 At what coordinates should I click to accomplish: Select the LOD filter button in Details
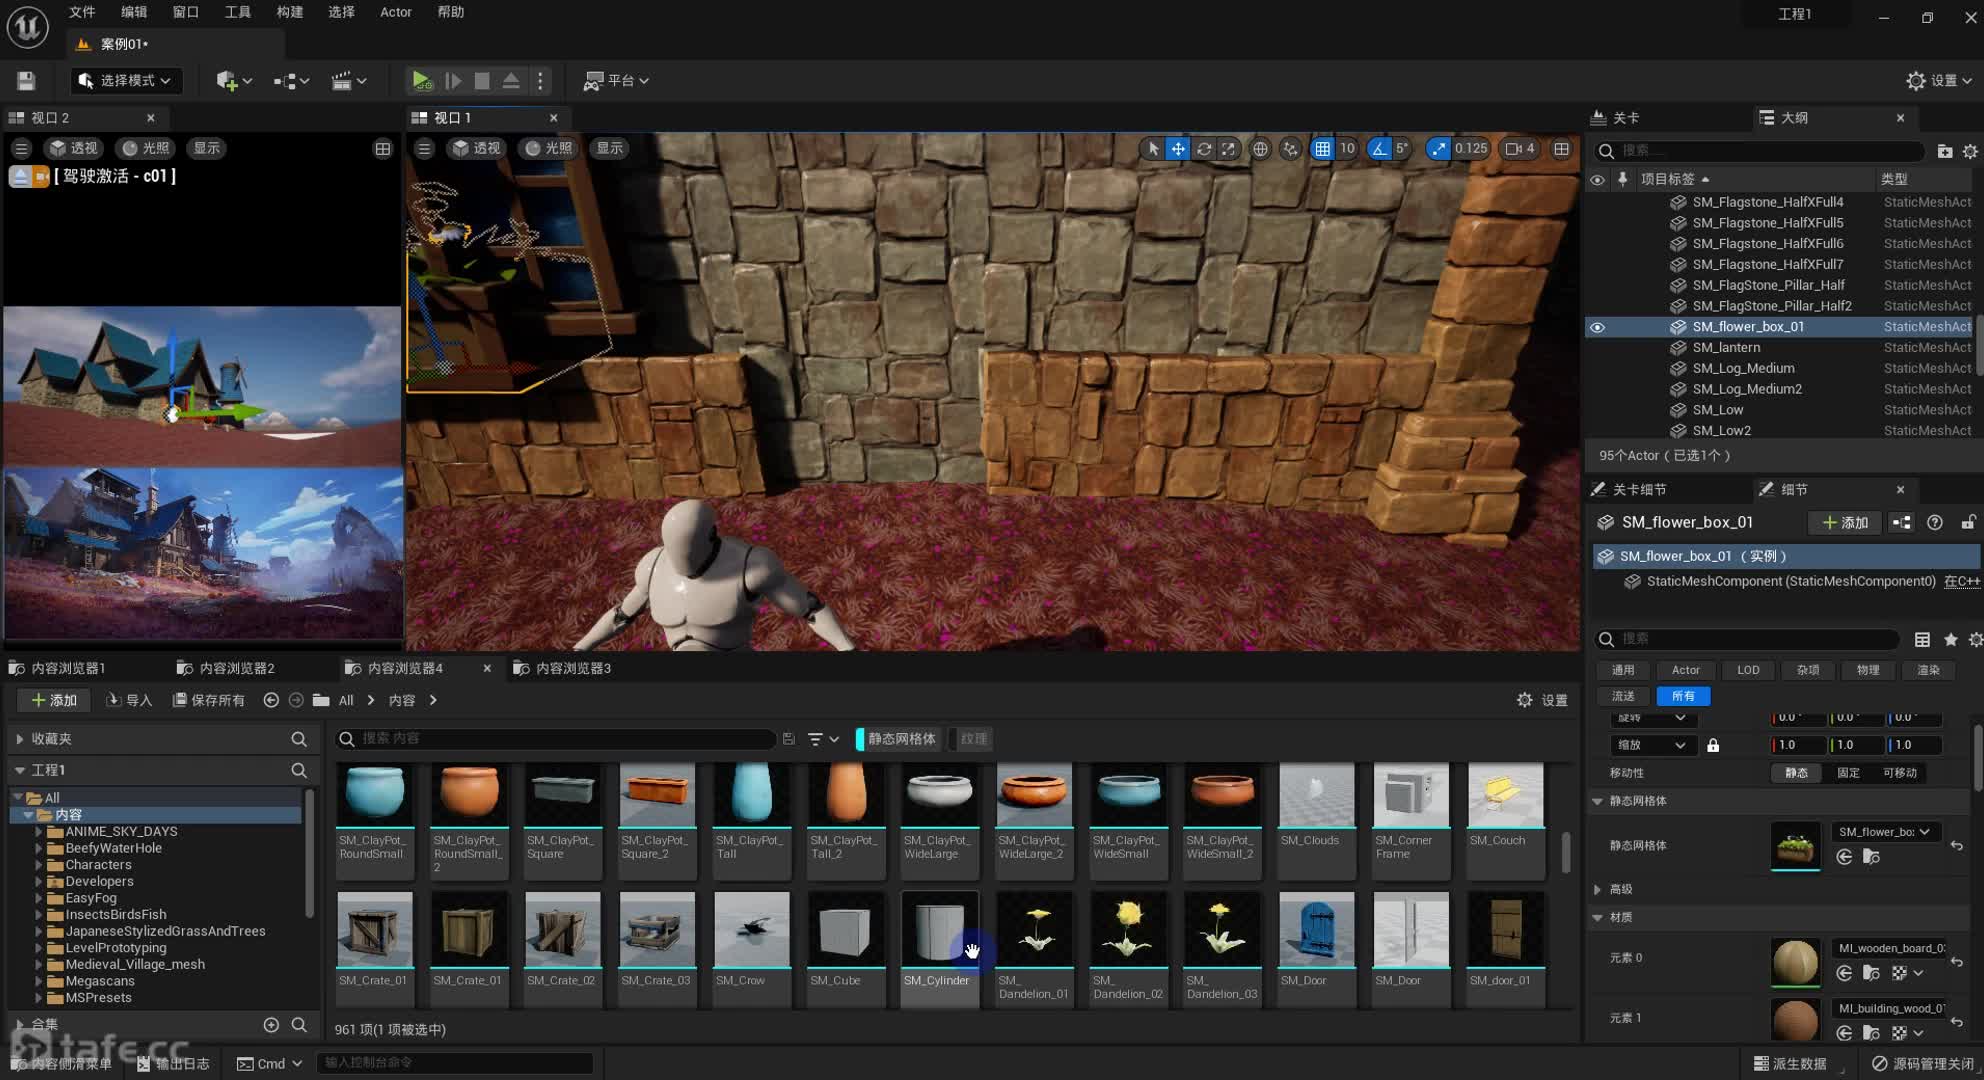click(x=1747, y=670)
